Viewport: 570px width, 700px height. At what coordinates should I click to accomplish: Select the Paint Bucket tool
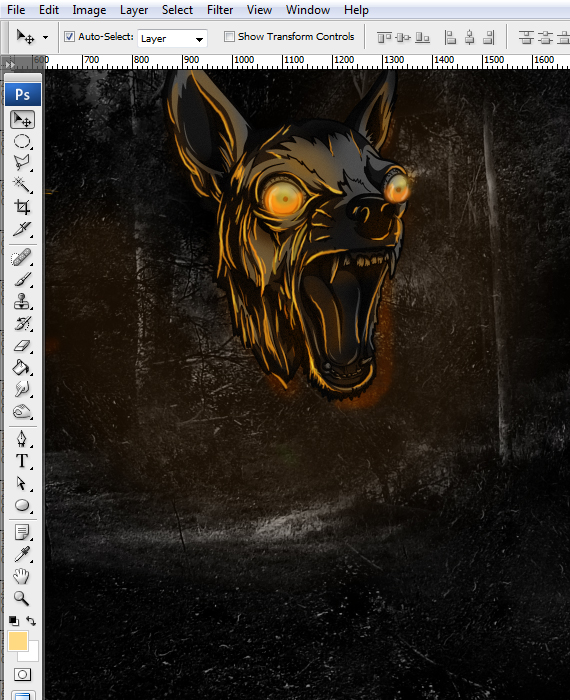[x=22, y=368]
